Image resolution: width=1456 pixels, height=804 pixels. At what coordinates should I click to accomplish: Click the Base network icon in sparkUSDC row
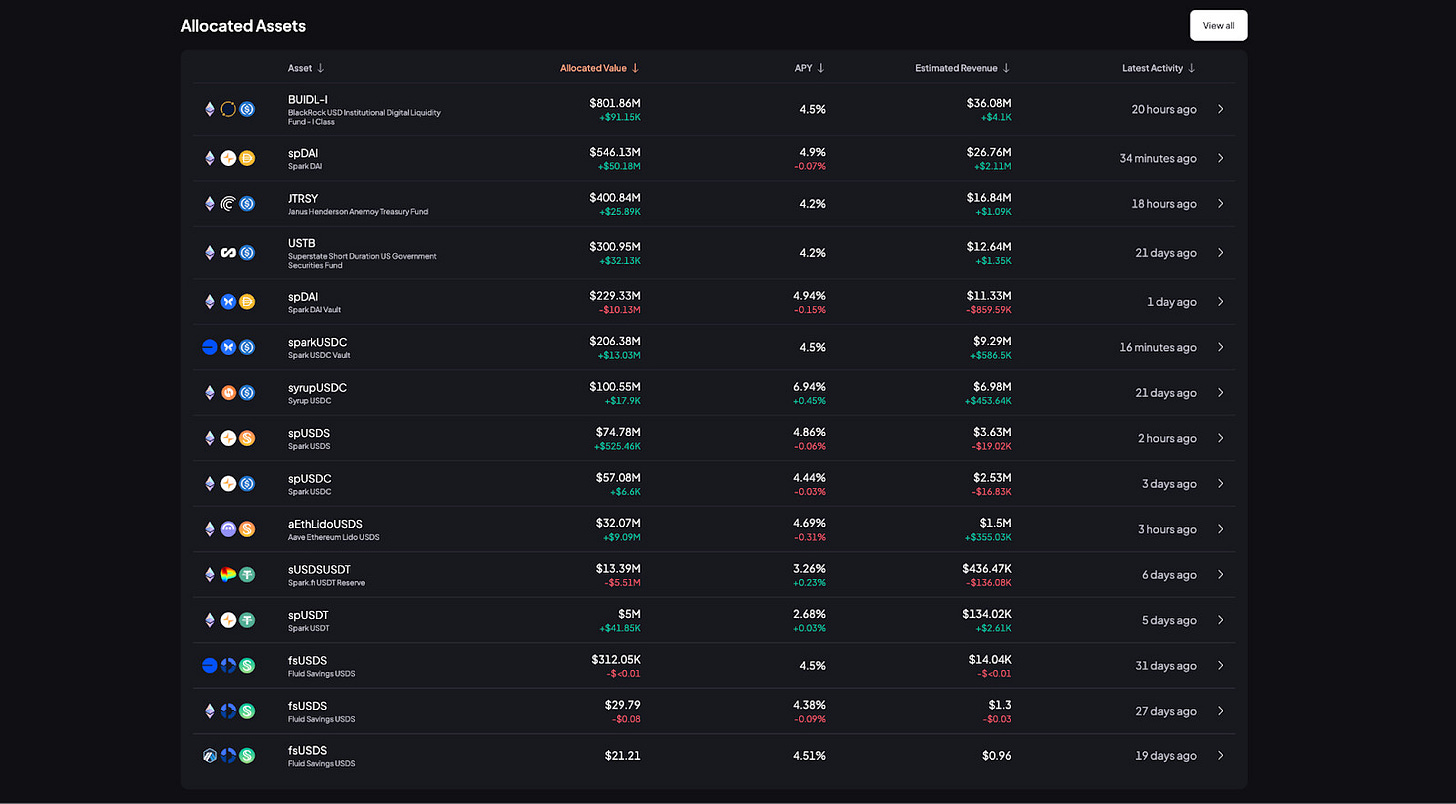209,347
